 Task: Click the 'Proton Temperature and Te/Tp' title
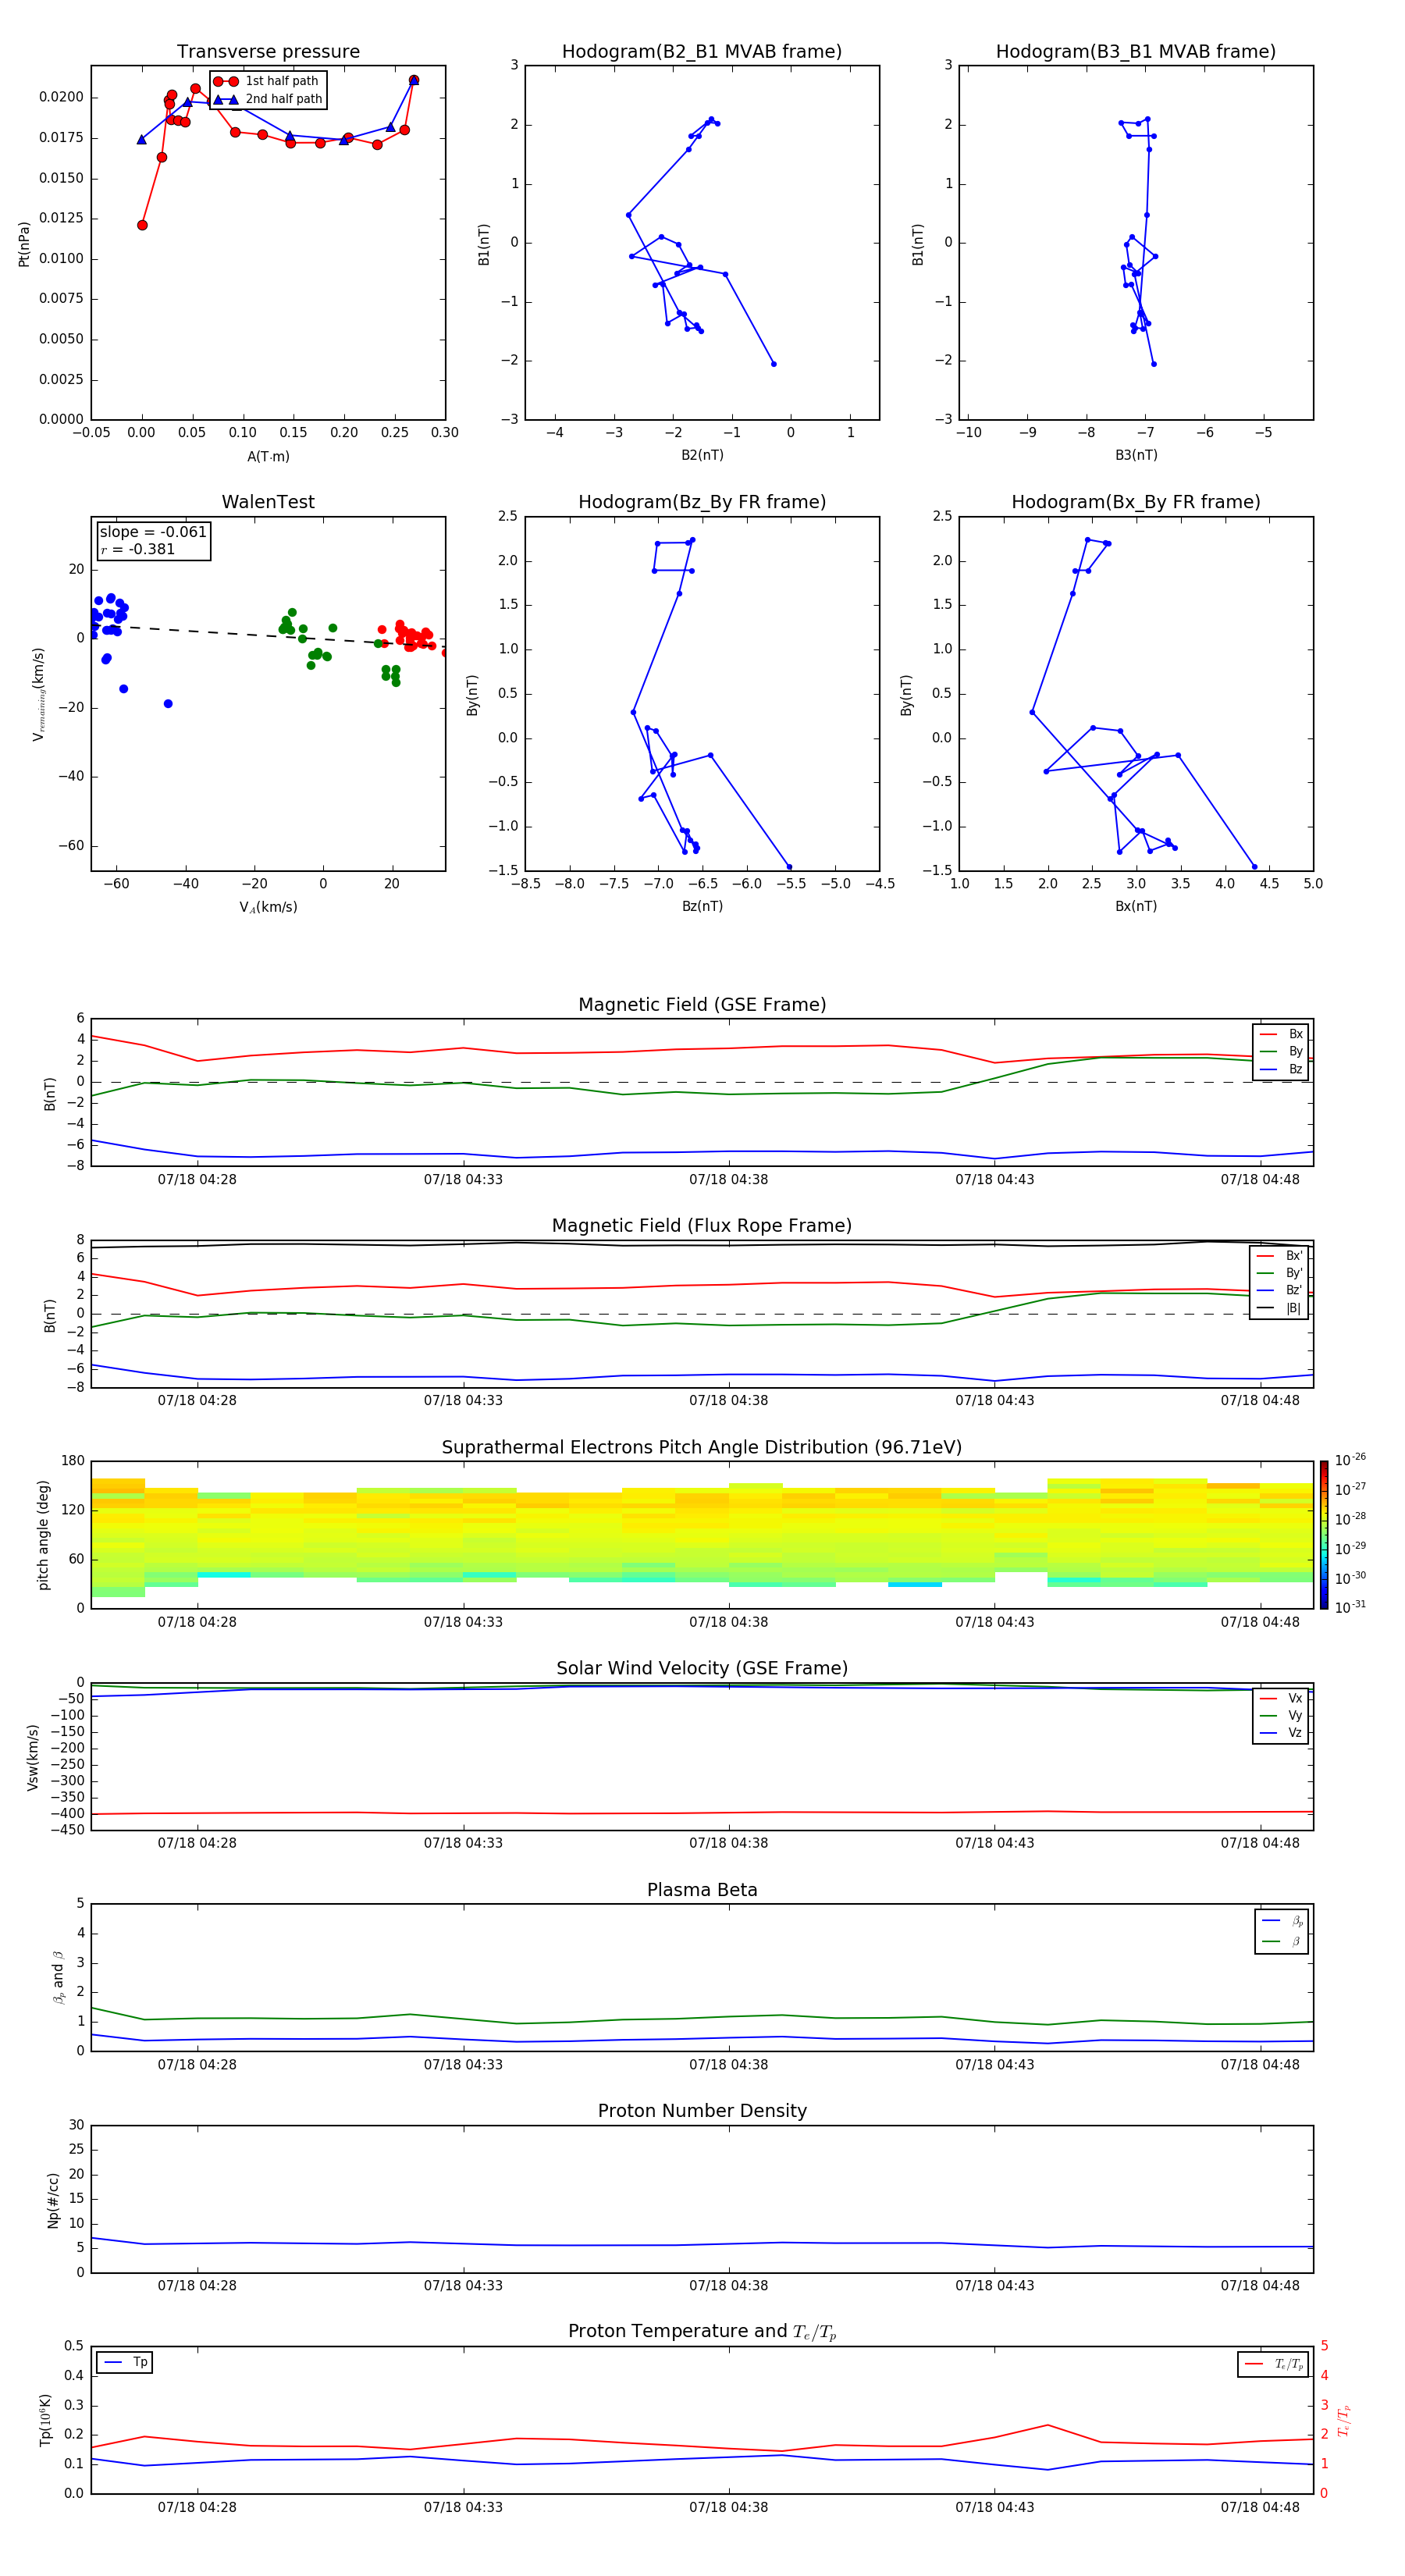[x=702, y=2331]
